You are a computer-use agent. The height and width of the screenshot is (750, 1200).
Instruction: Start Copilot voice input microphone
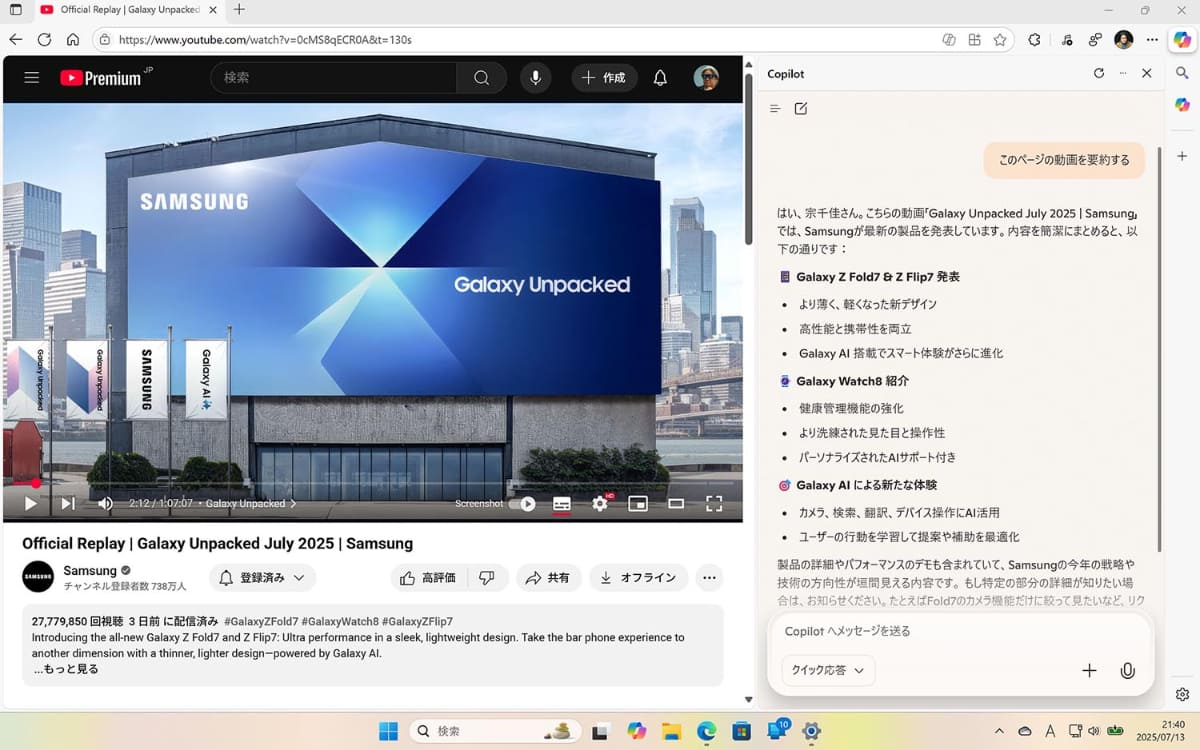(1128, 671)
